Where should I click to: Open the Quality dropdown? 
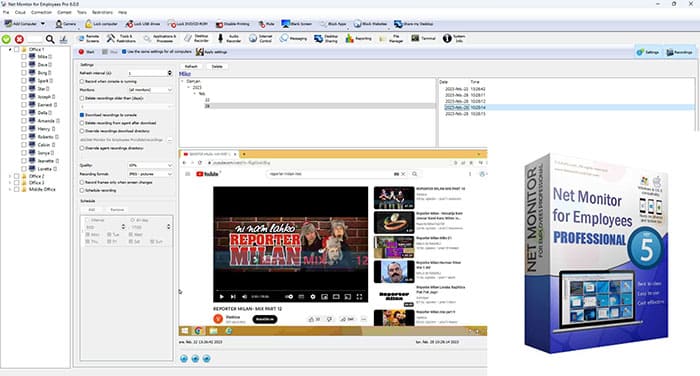point(150,165)
